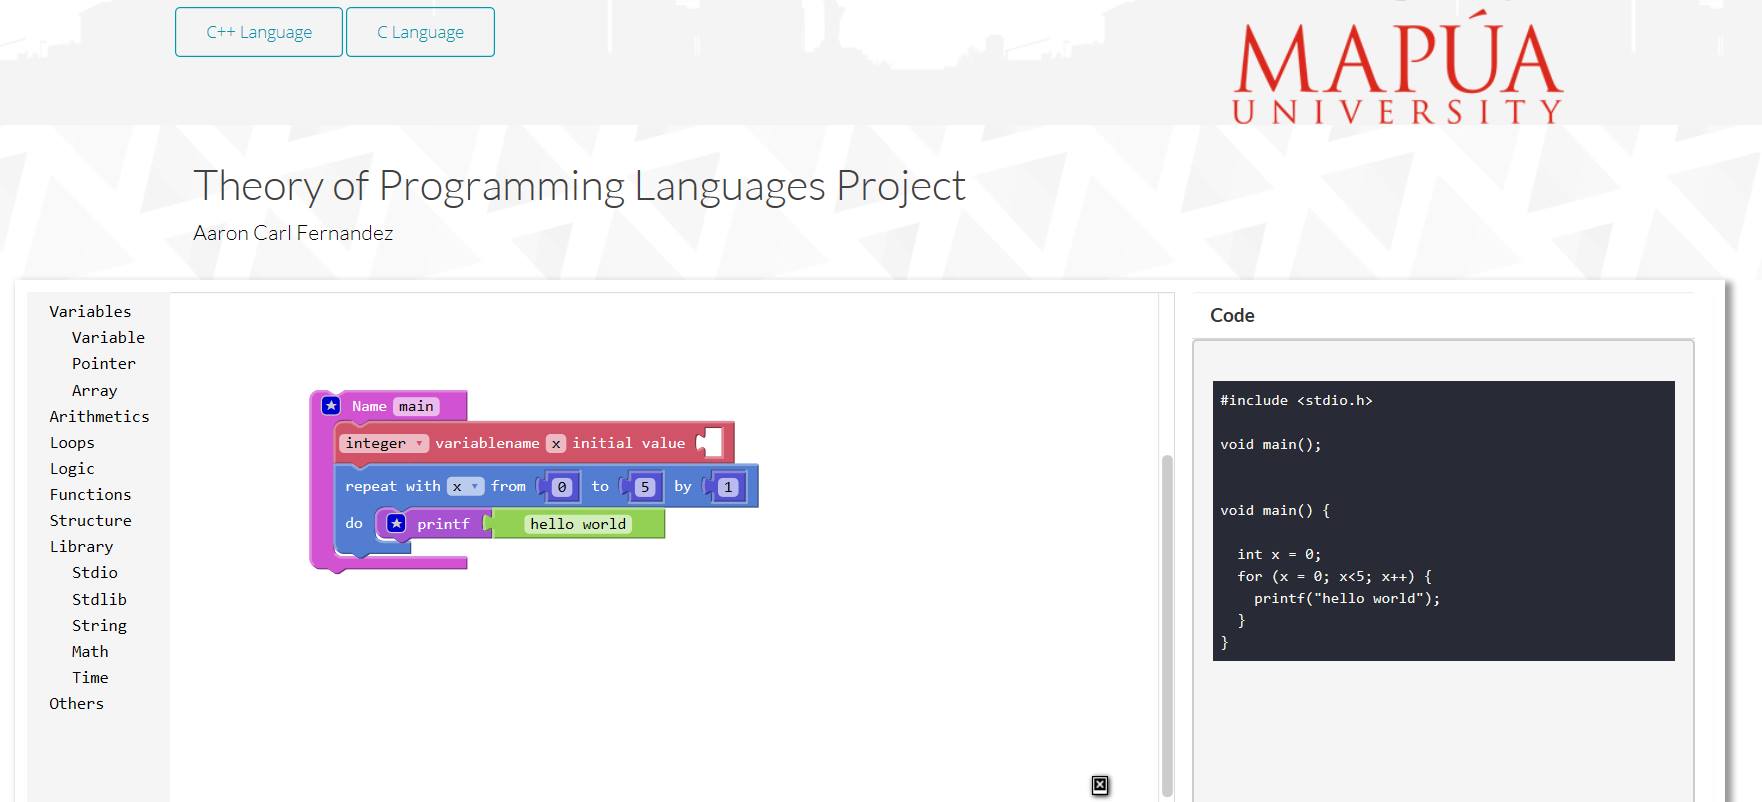Click the star icon on printf block
The image size is (1762, 802).
pos(396,523)
